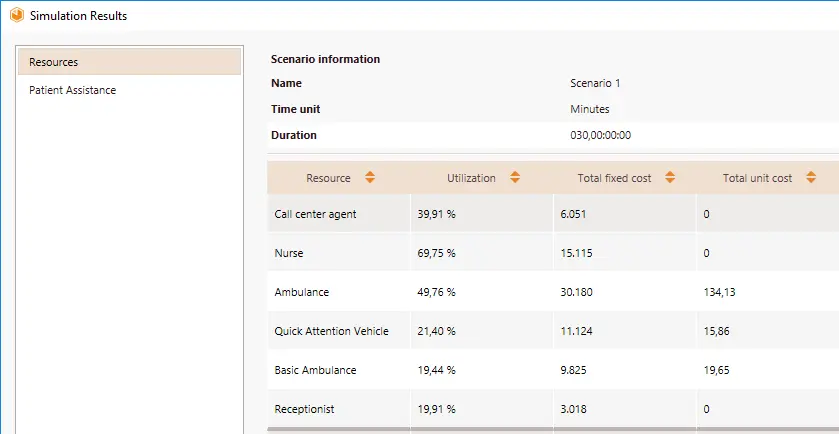Click the Scenario information heading
The width and height of the screenshot is (839, 434).
pyautogui.click(x=325, y=59)
